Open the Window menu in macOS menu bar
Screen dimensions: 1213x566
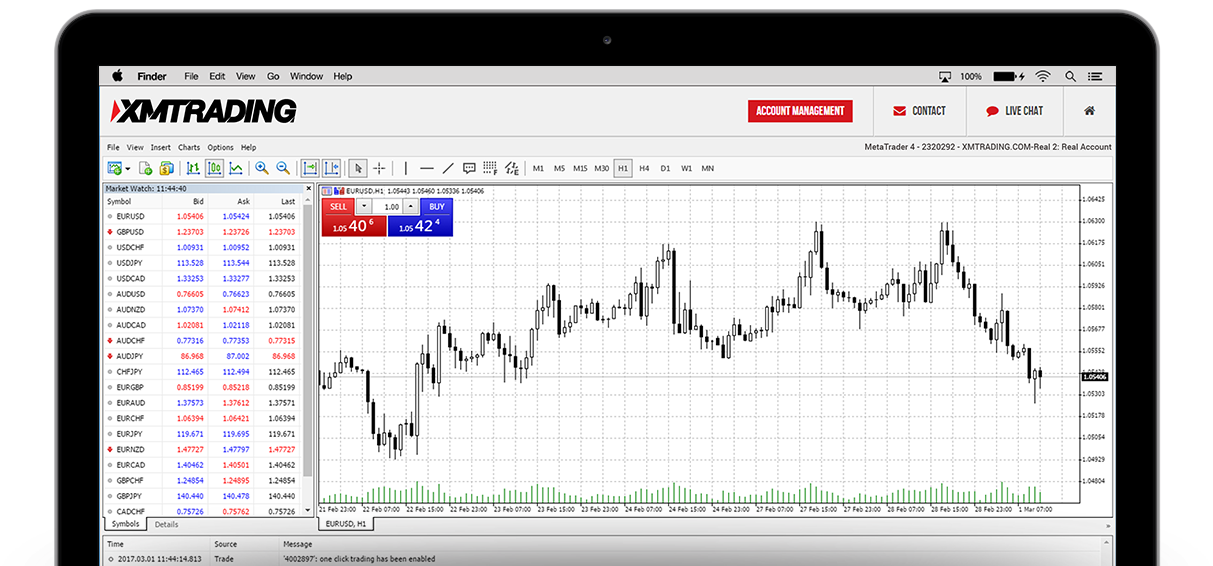point(307,76)
